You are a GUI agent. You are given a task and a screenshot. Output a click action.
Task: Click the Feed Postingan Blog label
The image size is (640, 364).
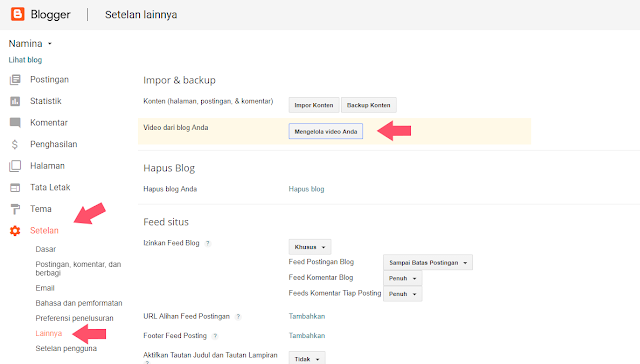tap(321, 262)
